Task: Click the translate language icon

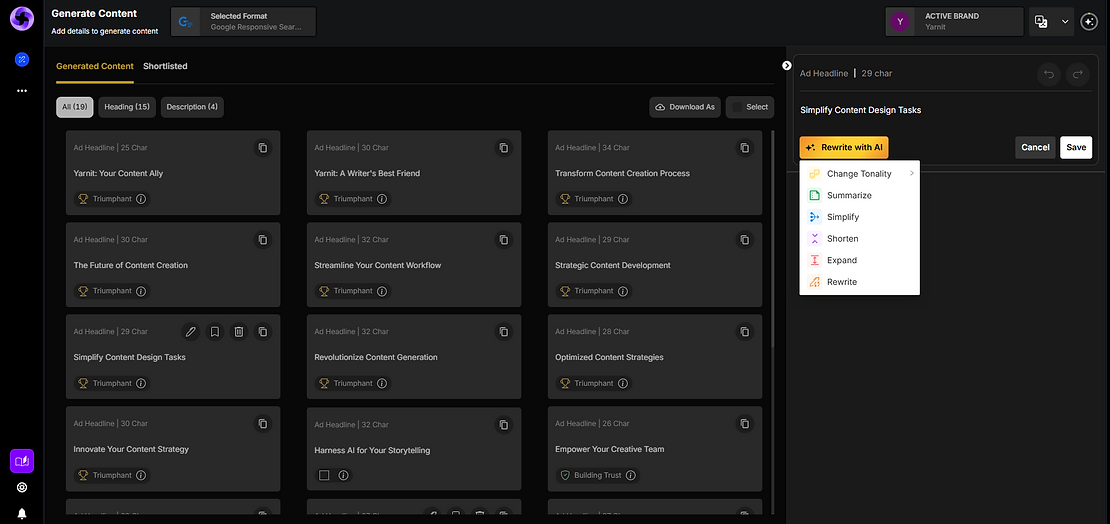Action: 1041,21
